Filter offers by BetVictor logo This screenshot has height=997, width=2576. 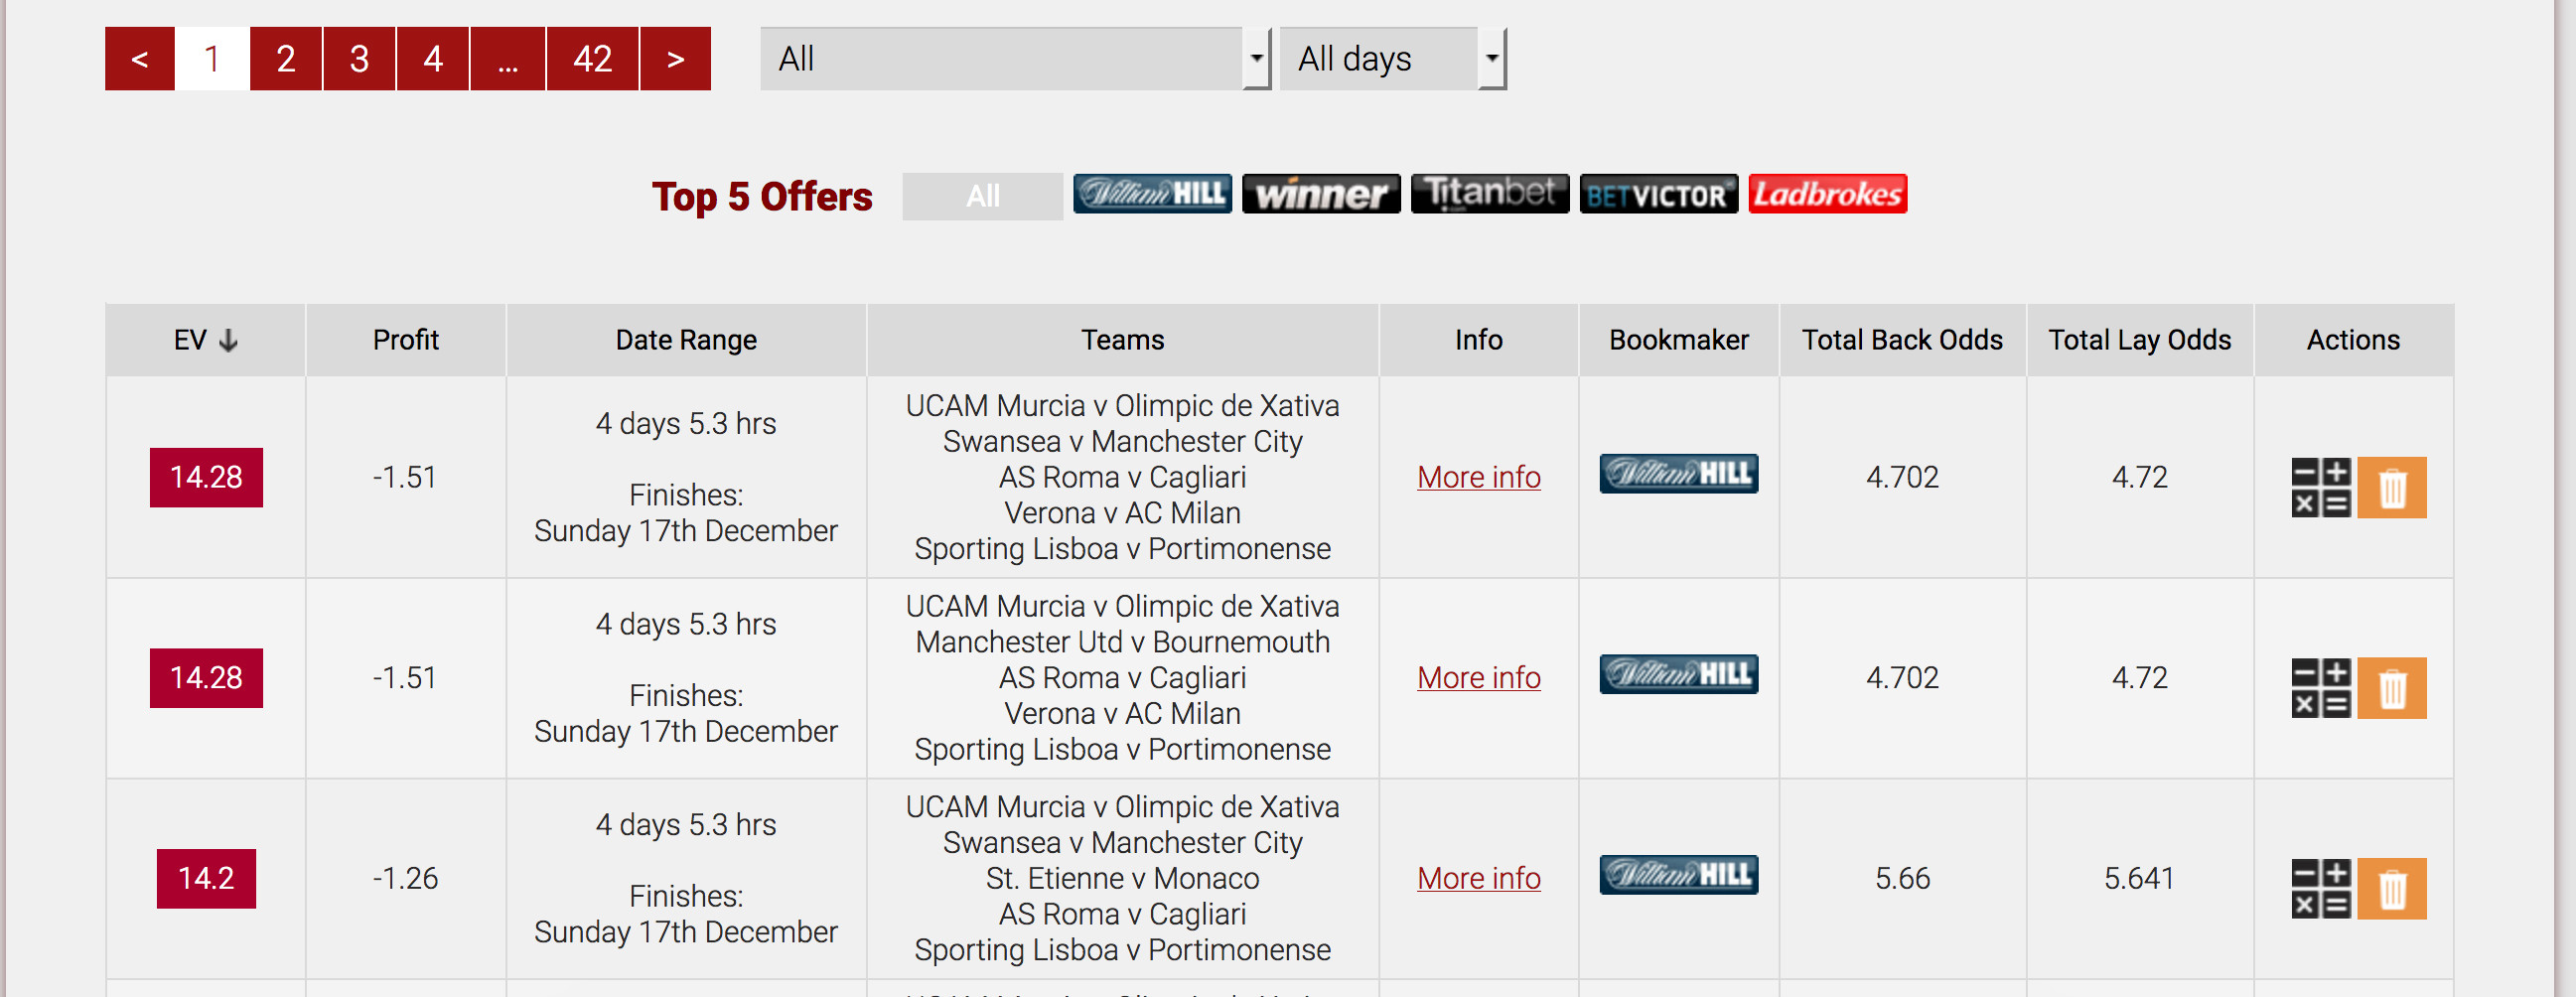1659,194
